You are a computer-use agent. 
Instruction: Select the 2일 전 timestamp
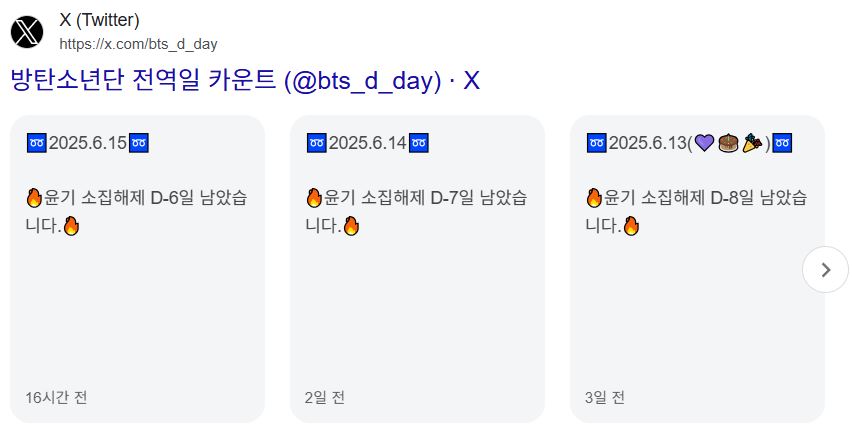coord(325,398)
